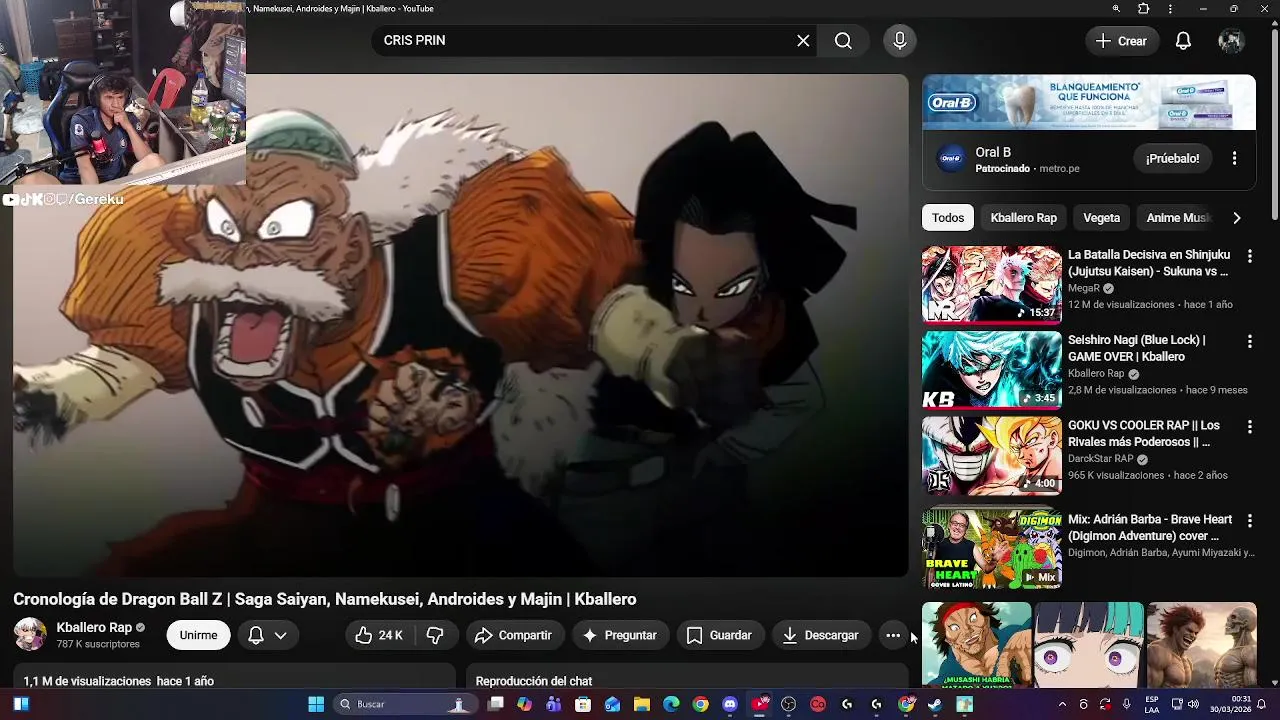
Task: Open GOKU VS COOLER RAP video thumbnail
Action: click(x=991, y=456)
